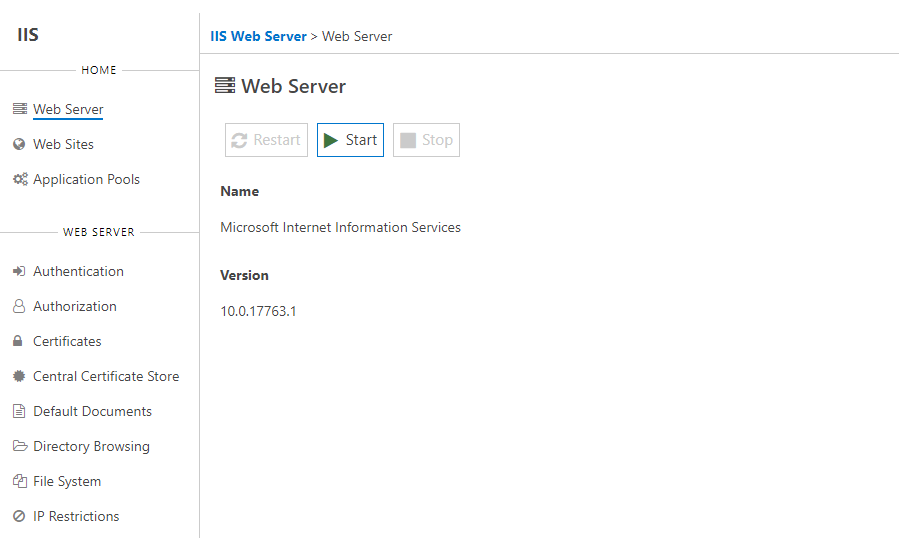Click the Version field label

coord(244,275)
